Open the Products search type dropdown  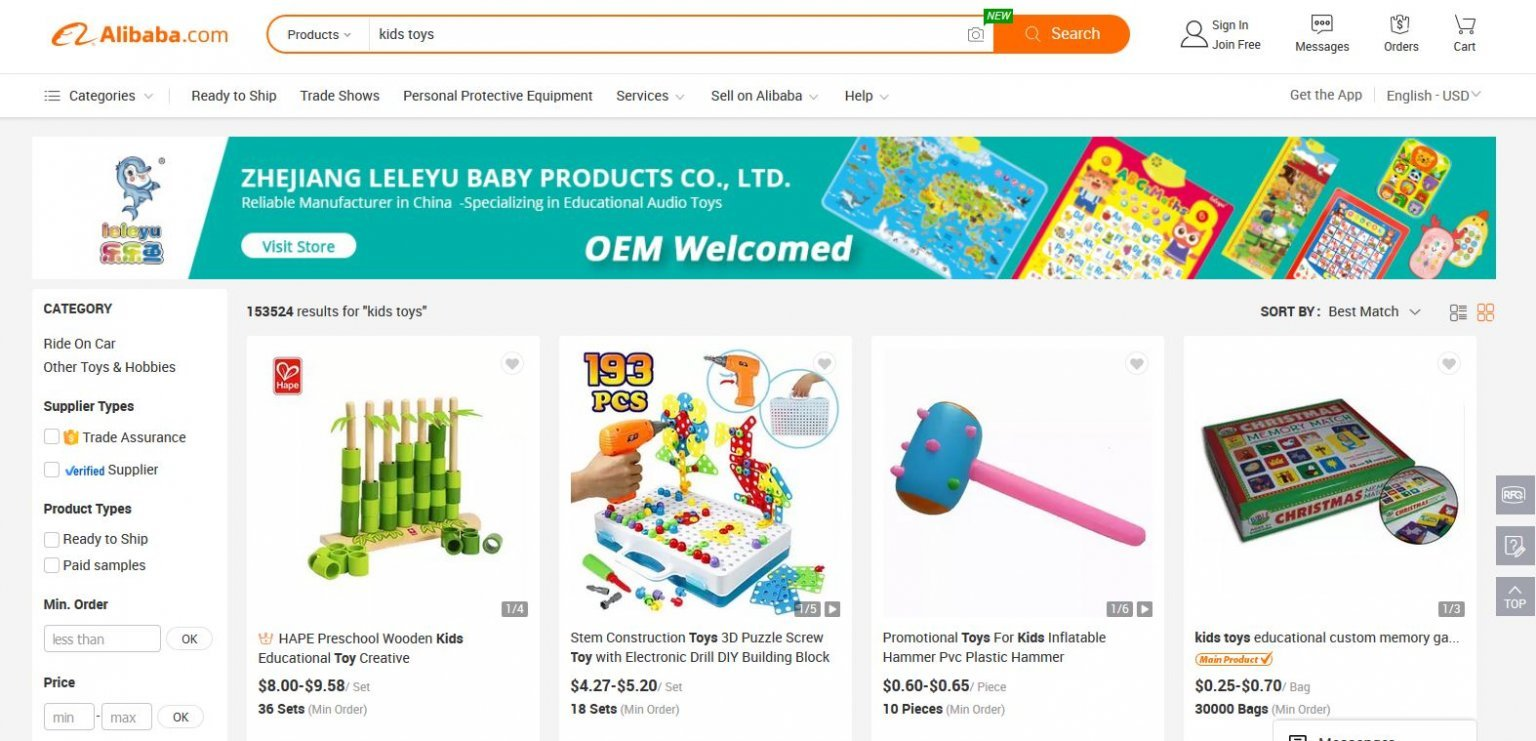pyautogui.click(x=319, y=35)
